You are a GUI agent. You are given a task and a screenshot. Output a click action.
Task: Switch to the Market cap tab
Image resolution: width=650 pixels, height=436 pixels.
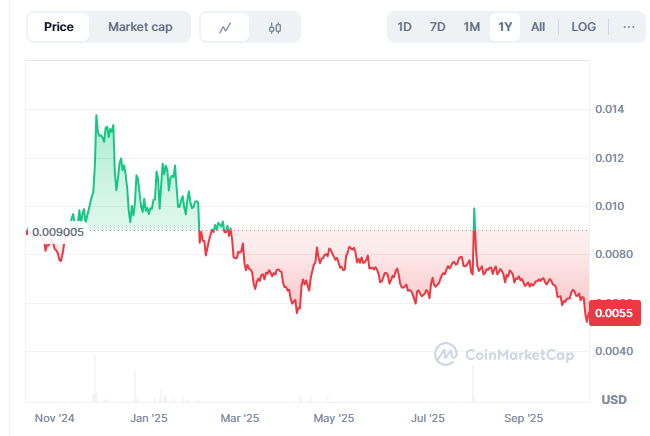coord(140,27)
